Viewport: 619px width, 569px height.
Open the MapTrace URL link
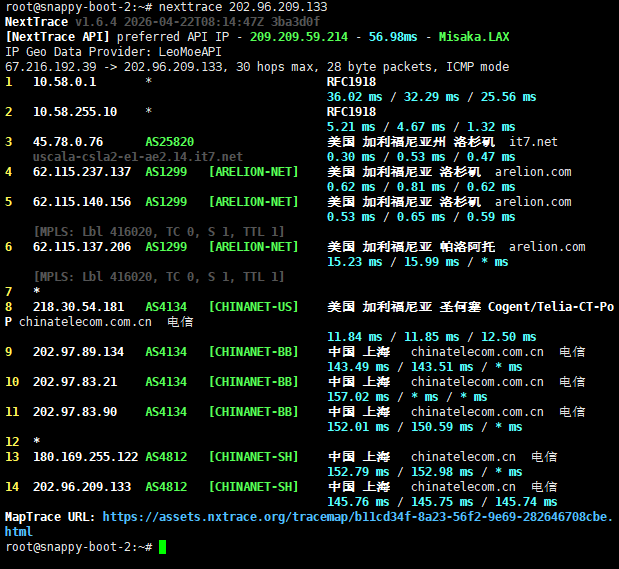pyautogui.click(x=309, y=524)
